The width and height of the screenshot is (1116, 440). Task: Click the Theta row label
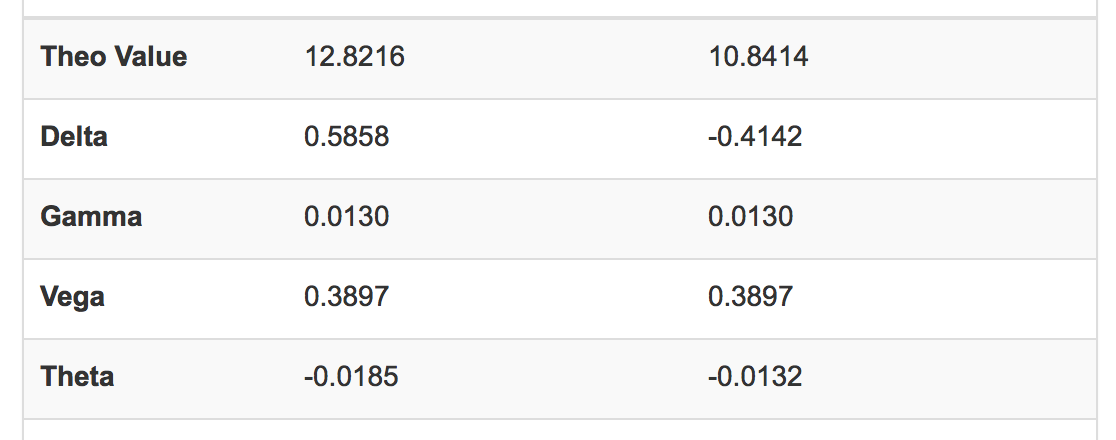77,377
